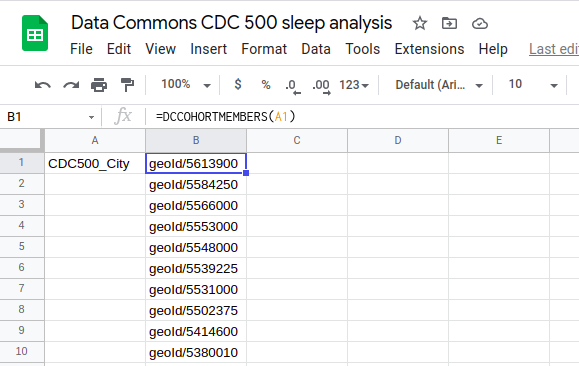
Task: Decrease decimal places
Action: pos(293,86)
